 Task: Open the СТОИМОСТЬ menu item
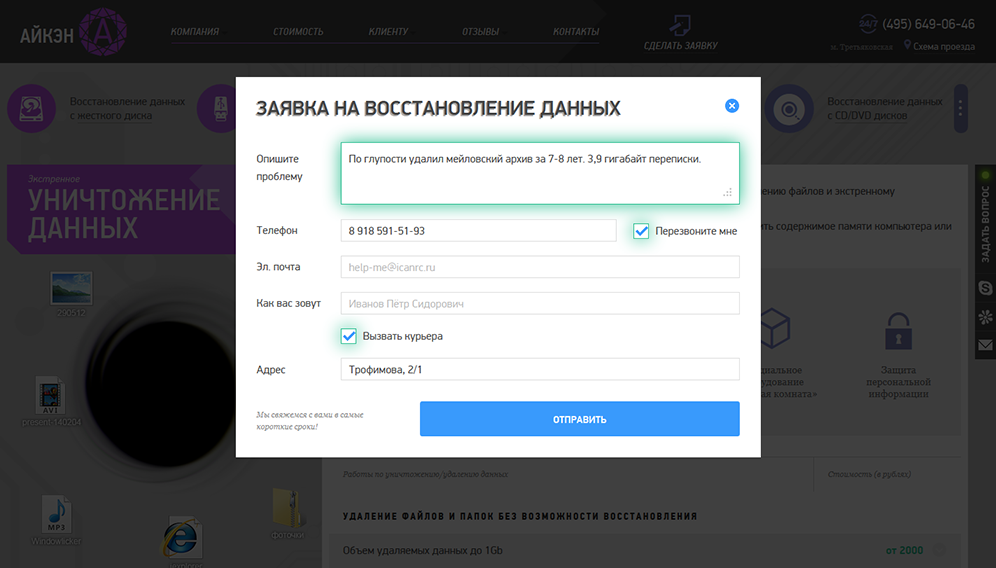pos(298,31)
